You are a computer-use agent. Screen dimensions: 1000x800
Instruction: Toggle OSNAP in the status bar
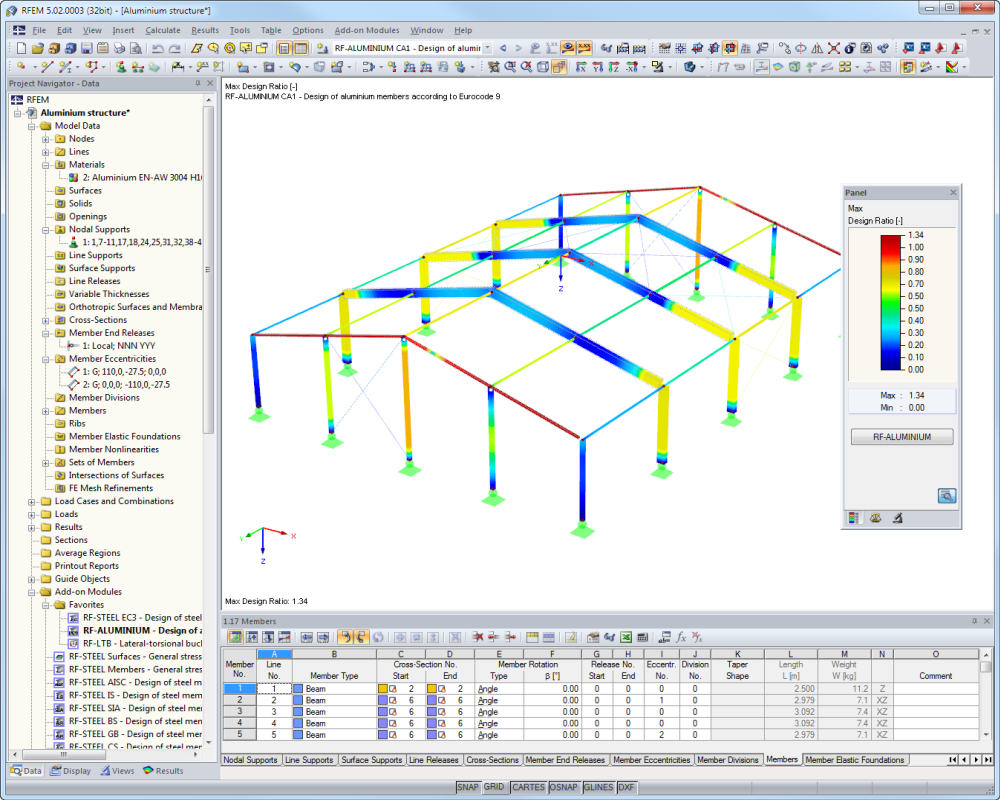coord(563,788)
